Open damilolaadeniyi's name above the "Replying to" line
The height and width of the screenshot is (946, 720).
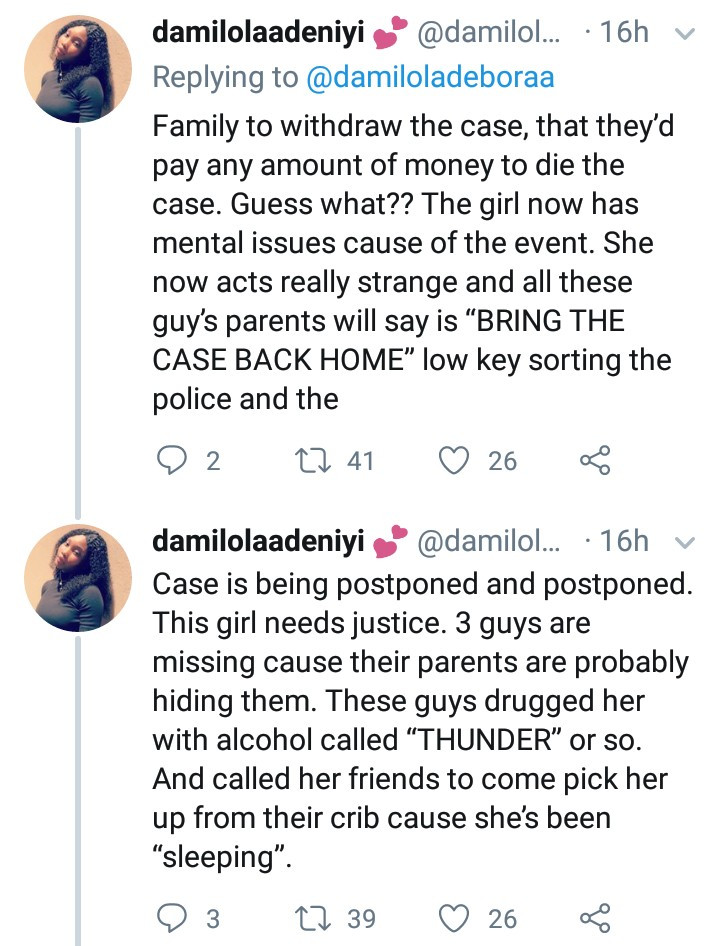pyautogui.click(x=255, y=33)
